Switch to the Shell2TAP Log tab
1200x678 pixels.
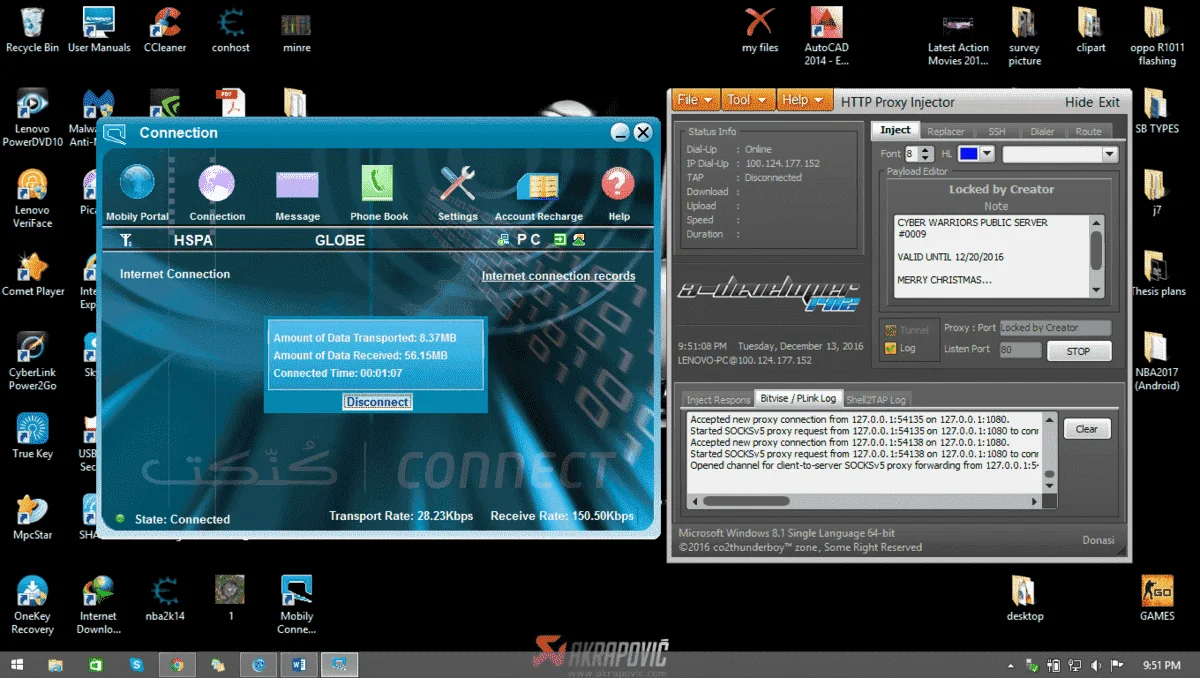876,399
